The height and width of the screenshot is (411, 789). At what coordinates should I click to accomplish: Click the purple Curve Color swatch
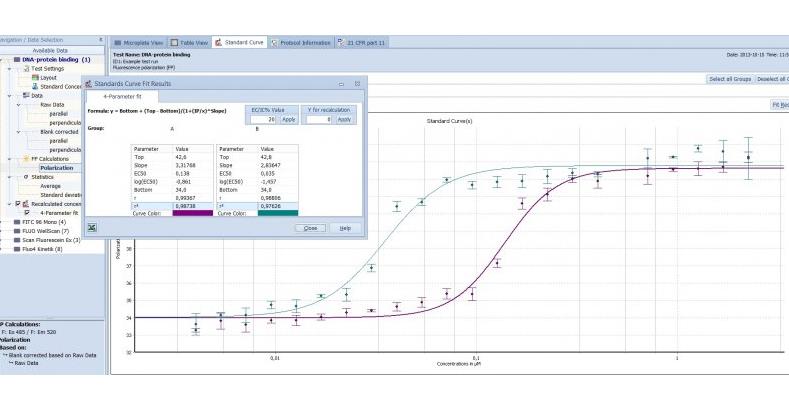[192, 212]
